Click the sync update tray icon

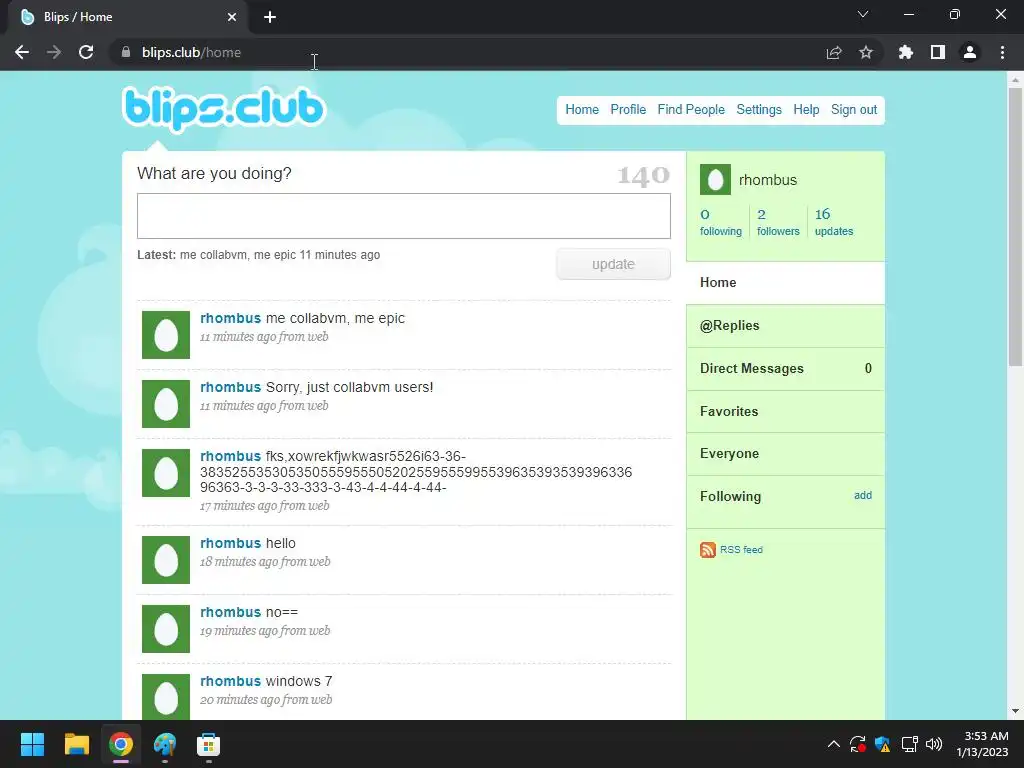(857, 744)
